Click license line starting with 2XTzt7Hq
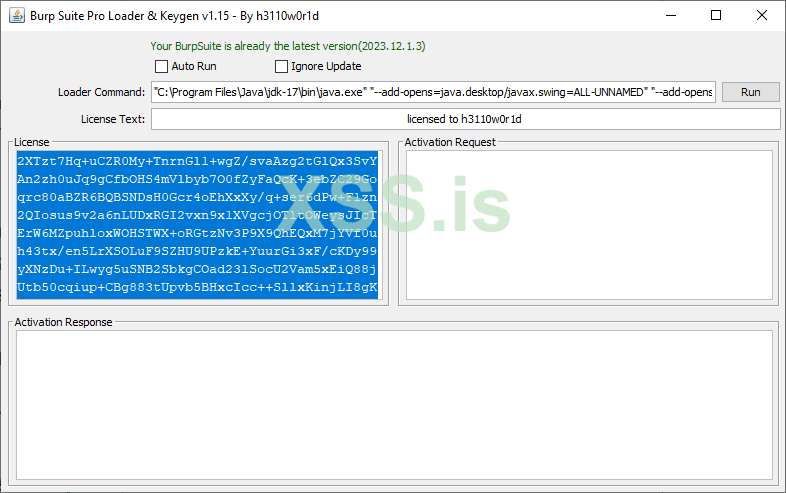Viewport: 786px width, 493px height. pyautogui.click(x=197, y=161)
